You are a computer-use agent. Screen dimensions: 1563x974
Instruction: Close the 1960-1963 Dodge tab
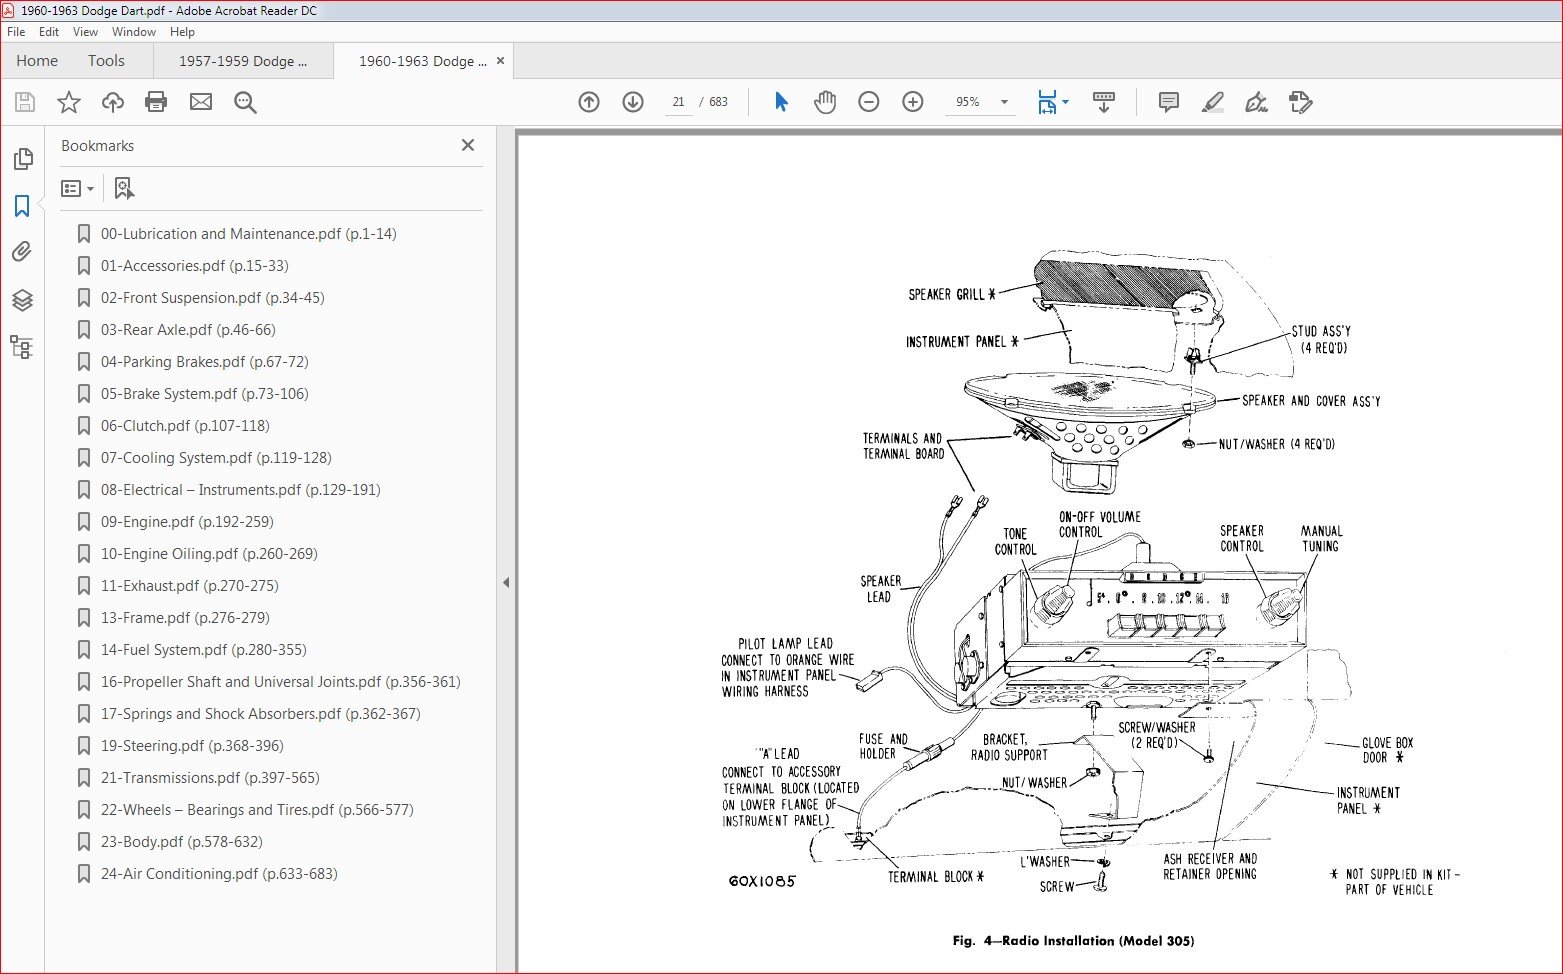[501, 61]
